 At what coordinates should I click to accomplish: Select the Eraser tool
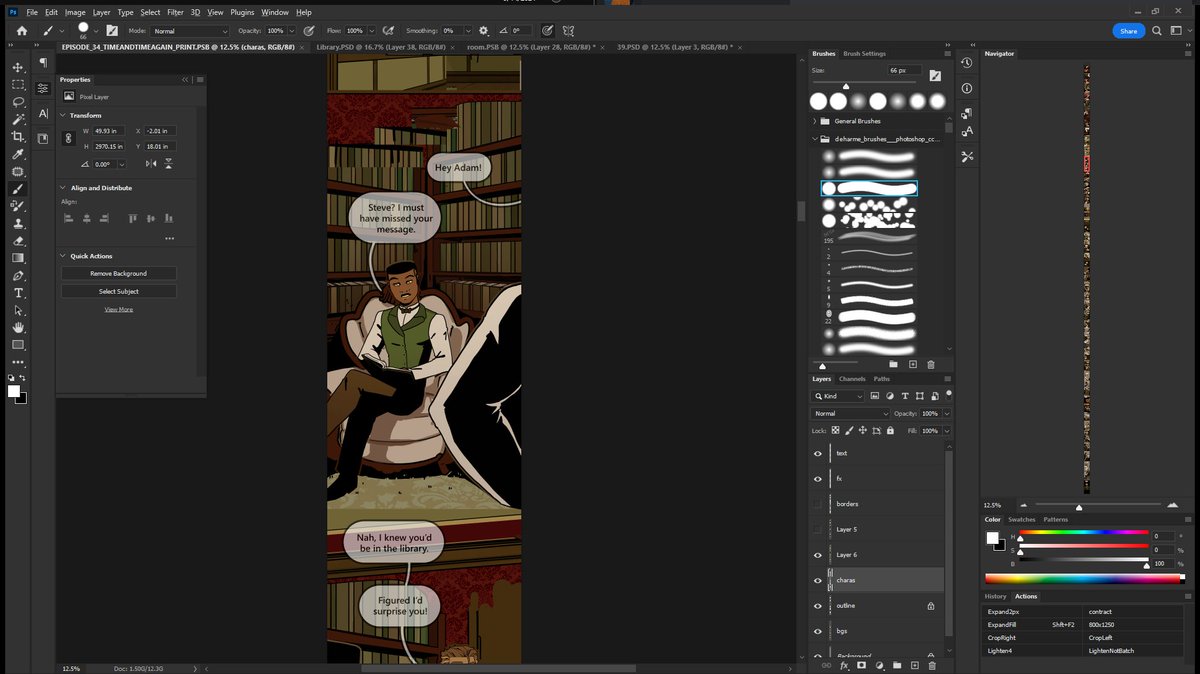18,241
